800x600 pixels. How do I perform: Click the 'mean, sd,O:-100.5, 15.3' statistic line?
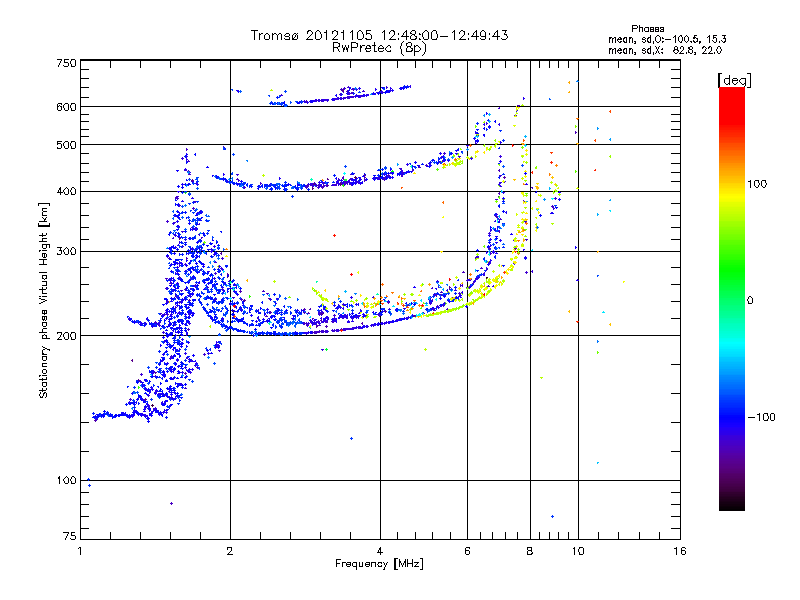tap(667, 39)
